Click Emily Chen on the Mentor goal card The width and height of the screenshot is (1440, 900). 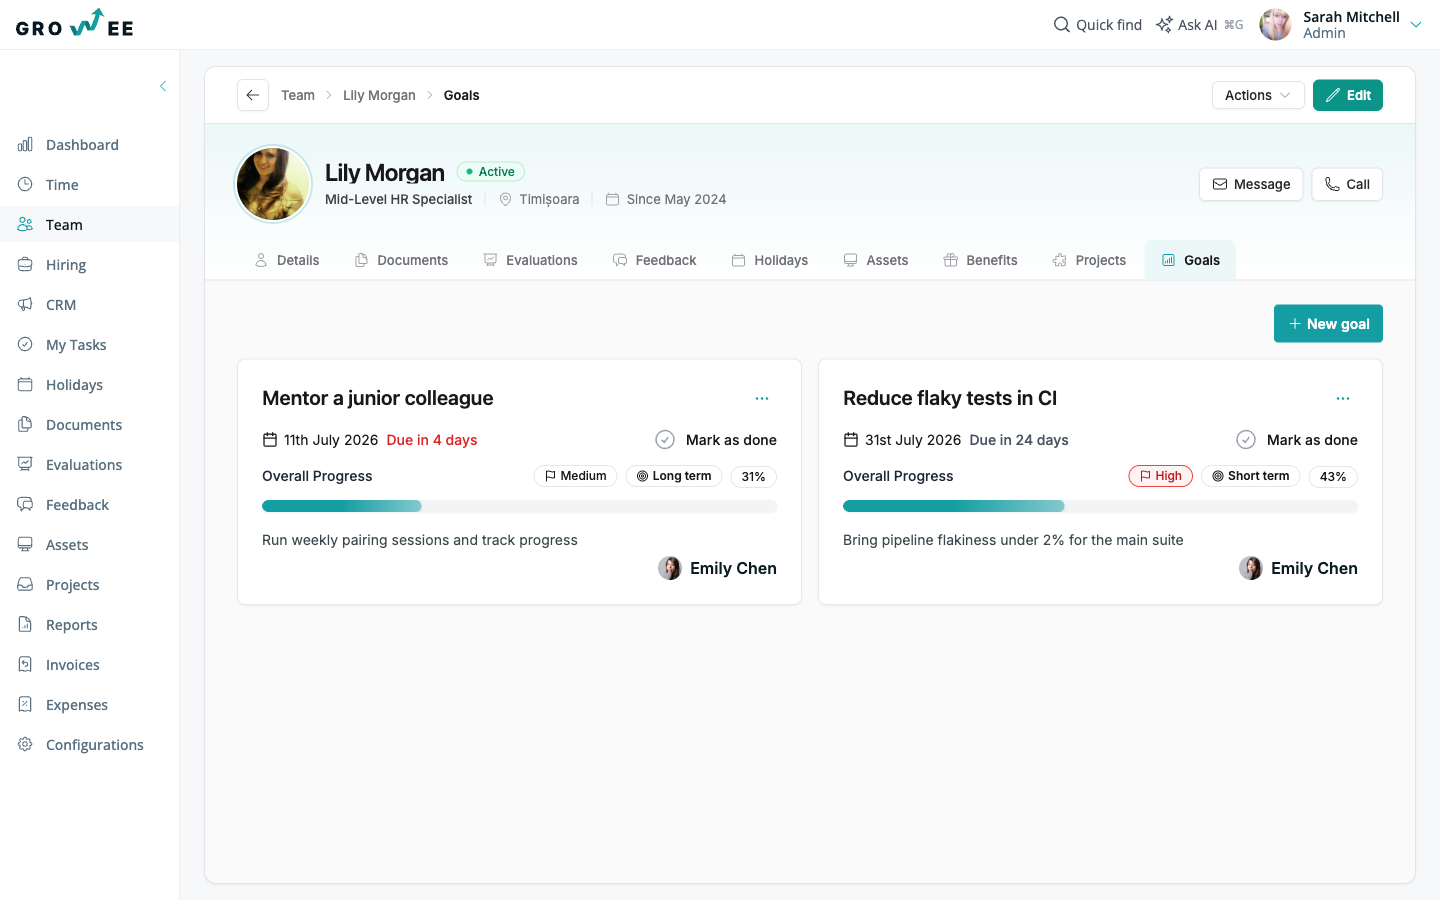717,568
